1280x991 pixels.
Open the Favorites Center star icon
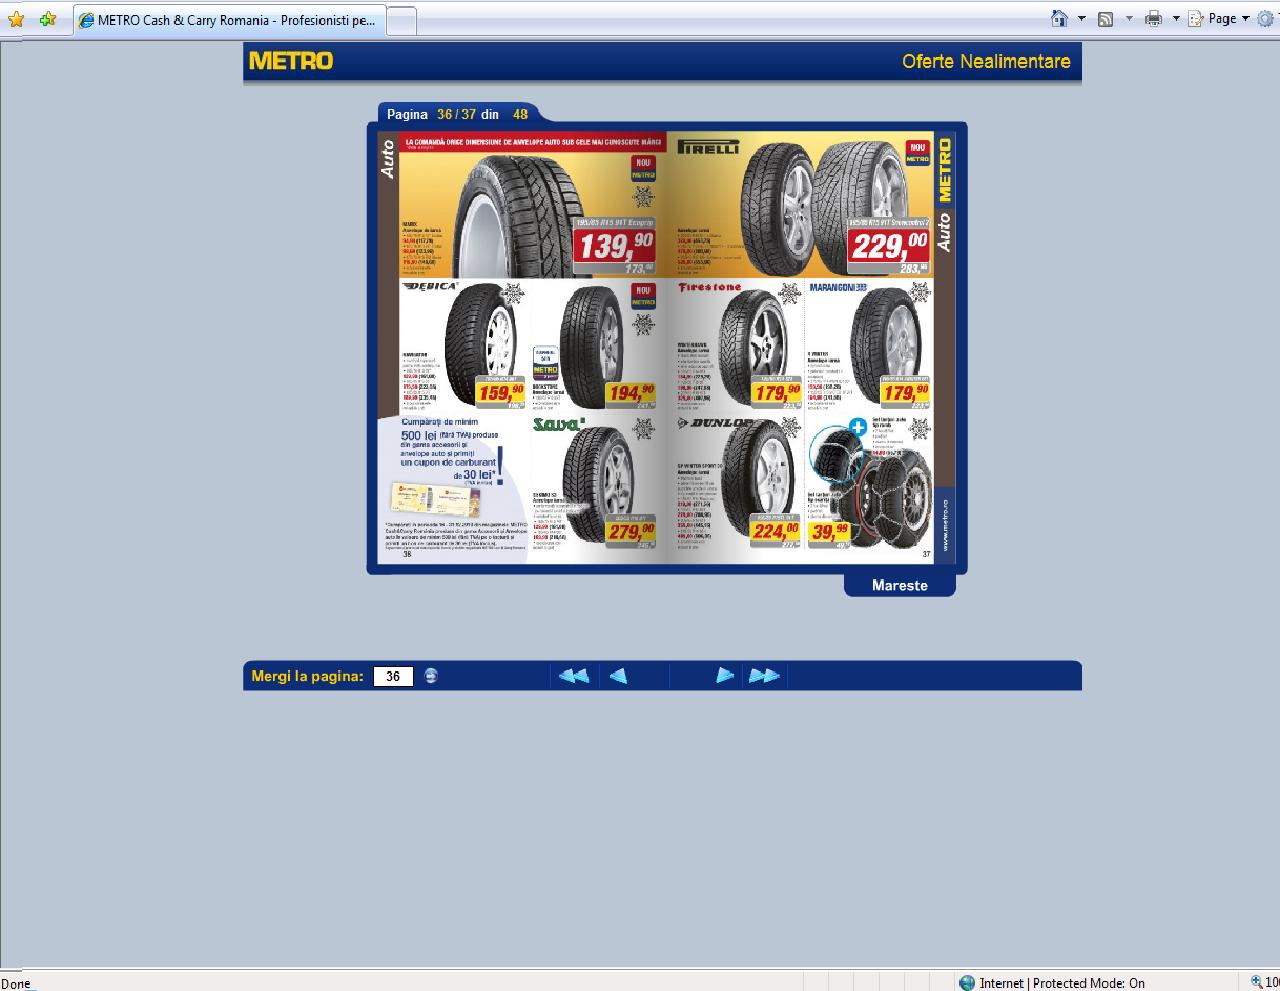tap(16, 19)
